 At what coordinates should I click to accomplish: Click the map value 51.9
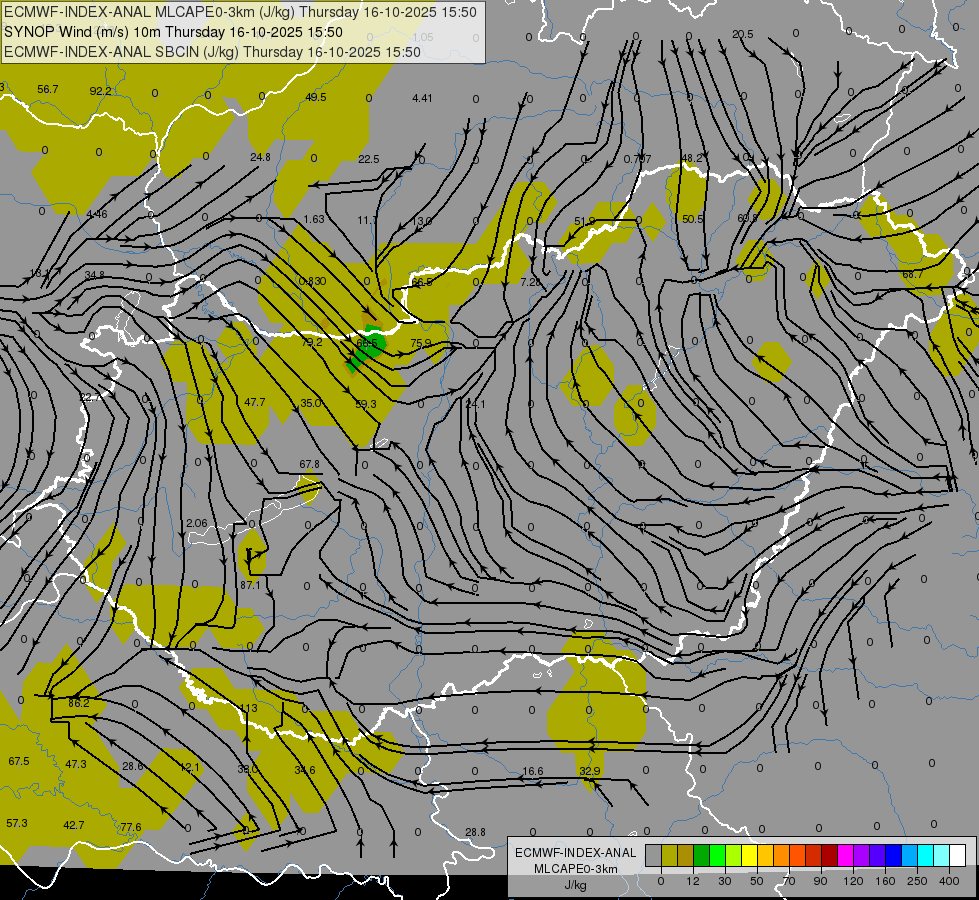(x=584, y=222)
